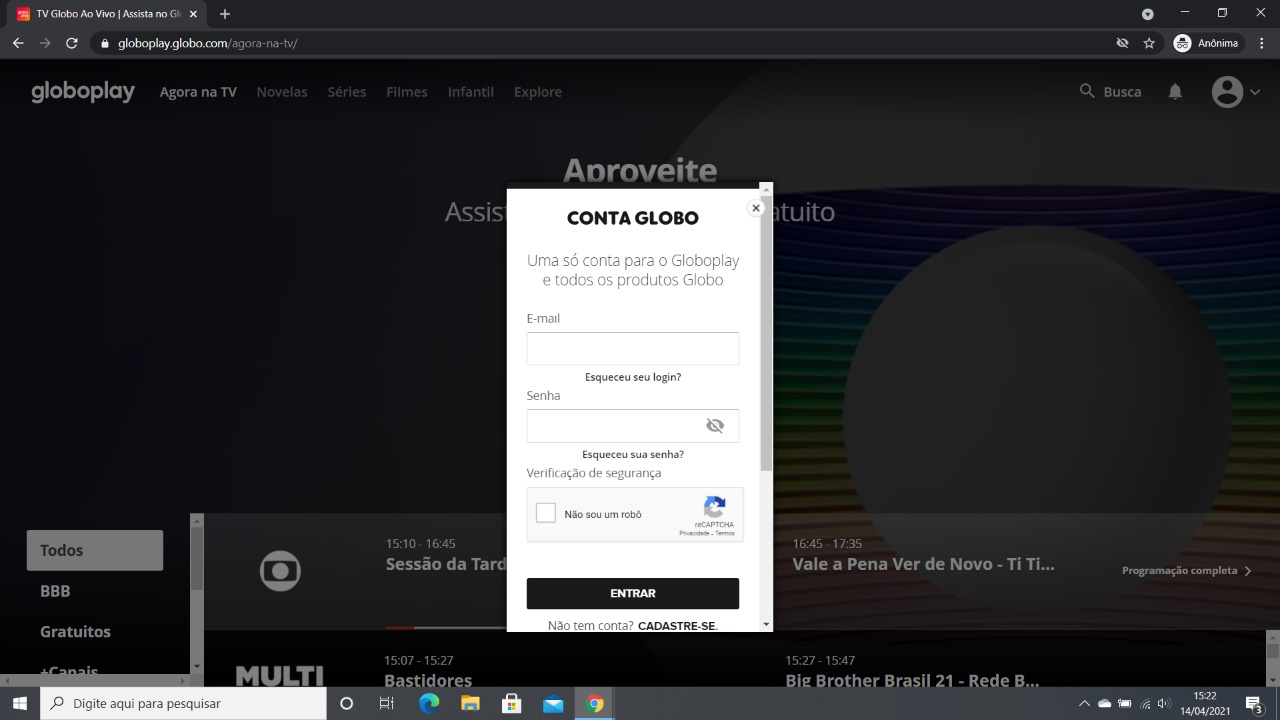The width and height of the screenshot is (1280, 720).
Task: Open the Windows notification center
Action: 1254,704
